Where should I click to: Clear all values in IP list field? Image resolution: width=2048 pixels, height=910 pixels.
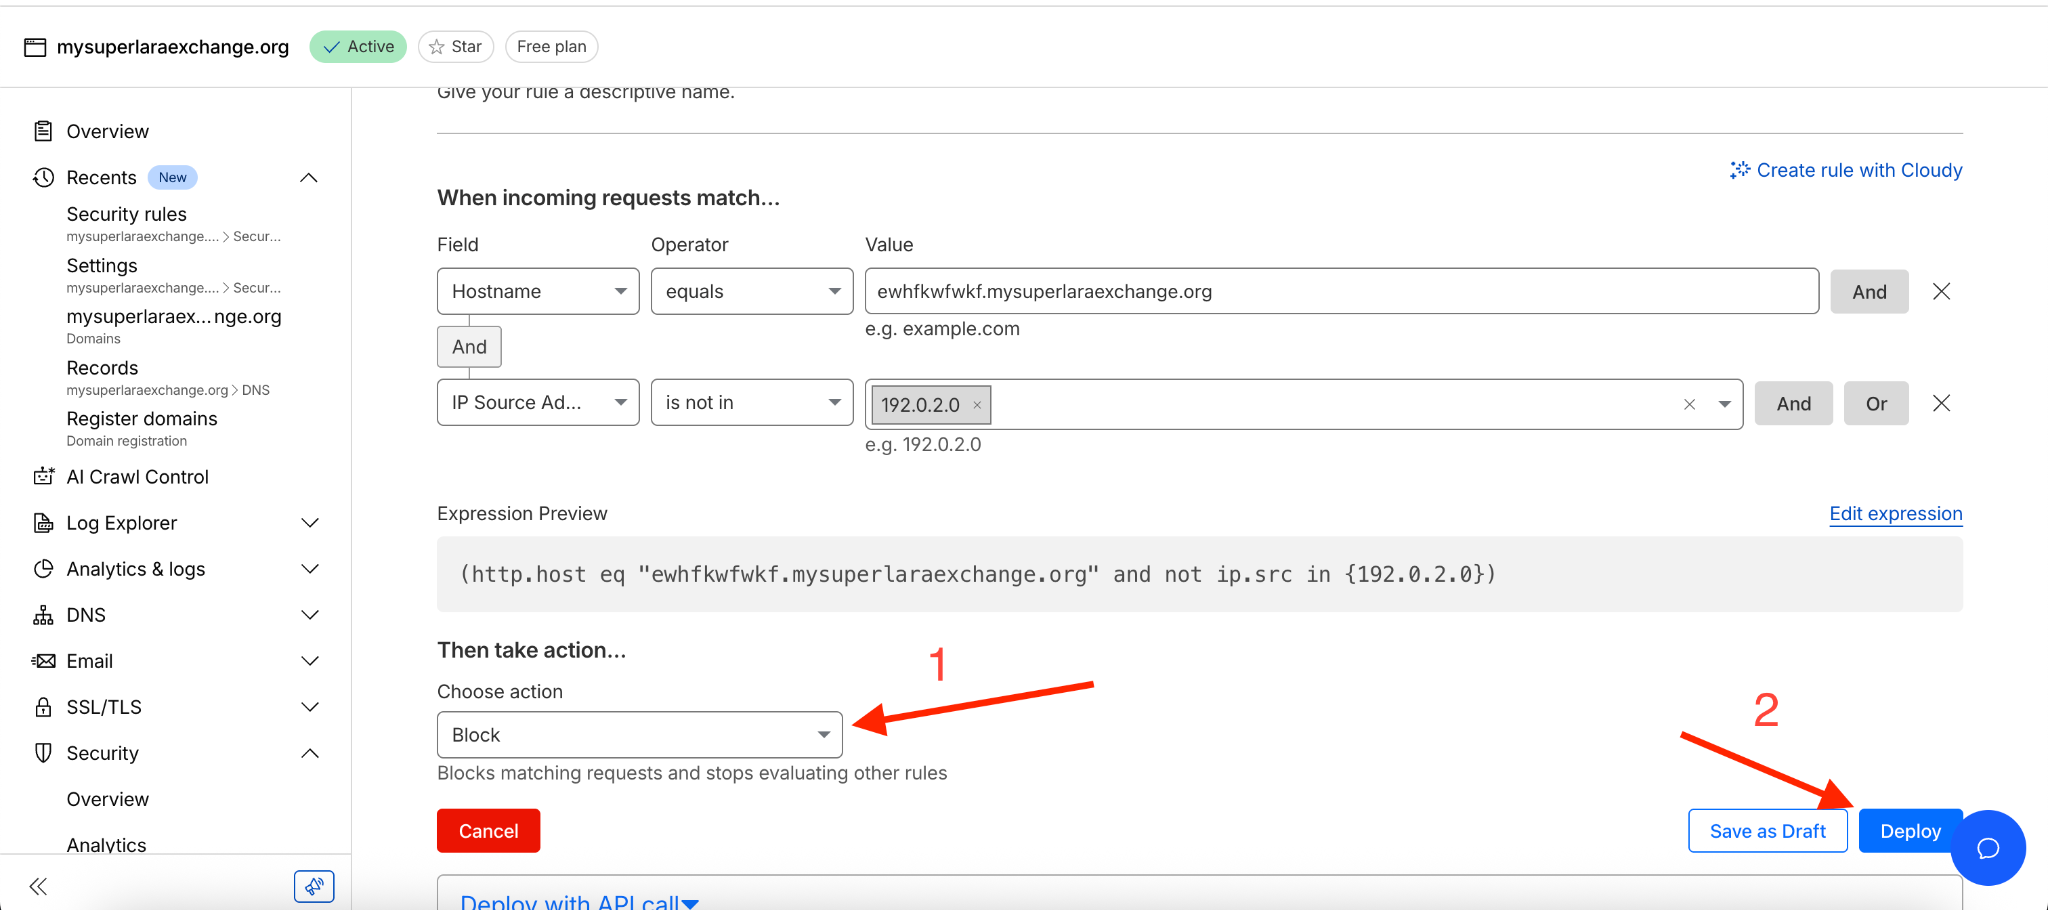[1689, 404]
